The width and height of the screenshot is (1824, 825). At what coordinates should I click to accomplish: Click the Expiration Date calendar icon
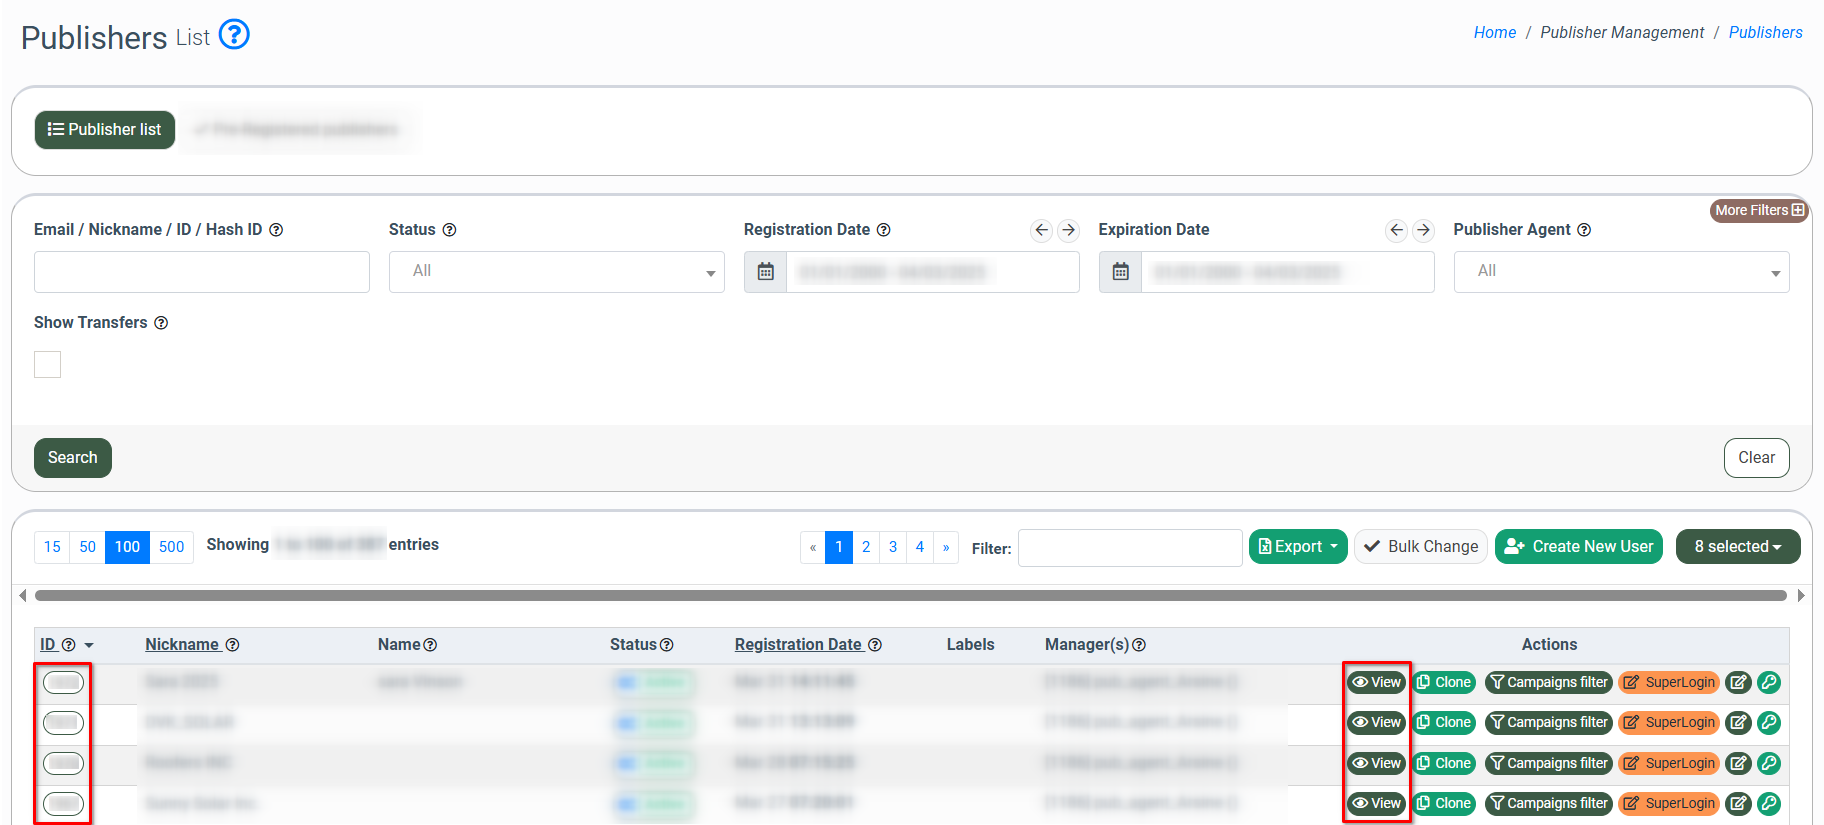click(x=1120, y=272)
